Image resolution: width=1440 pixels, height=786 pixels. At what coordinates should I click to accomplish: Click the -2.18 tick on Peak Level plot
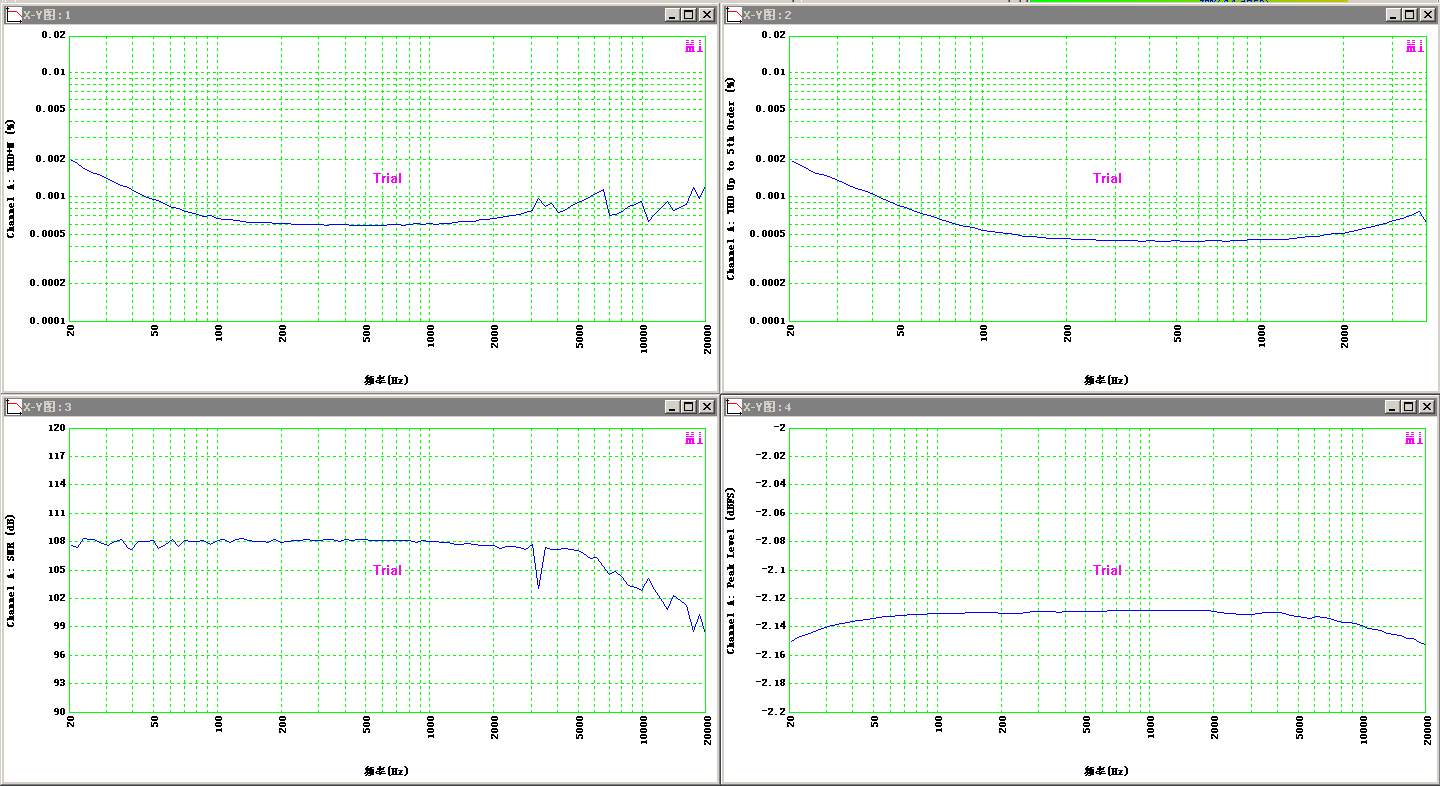tap(771, 683)
